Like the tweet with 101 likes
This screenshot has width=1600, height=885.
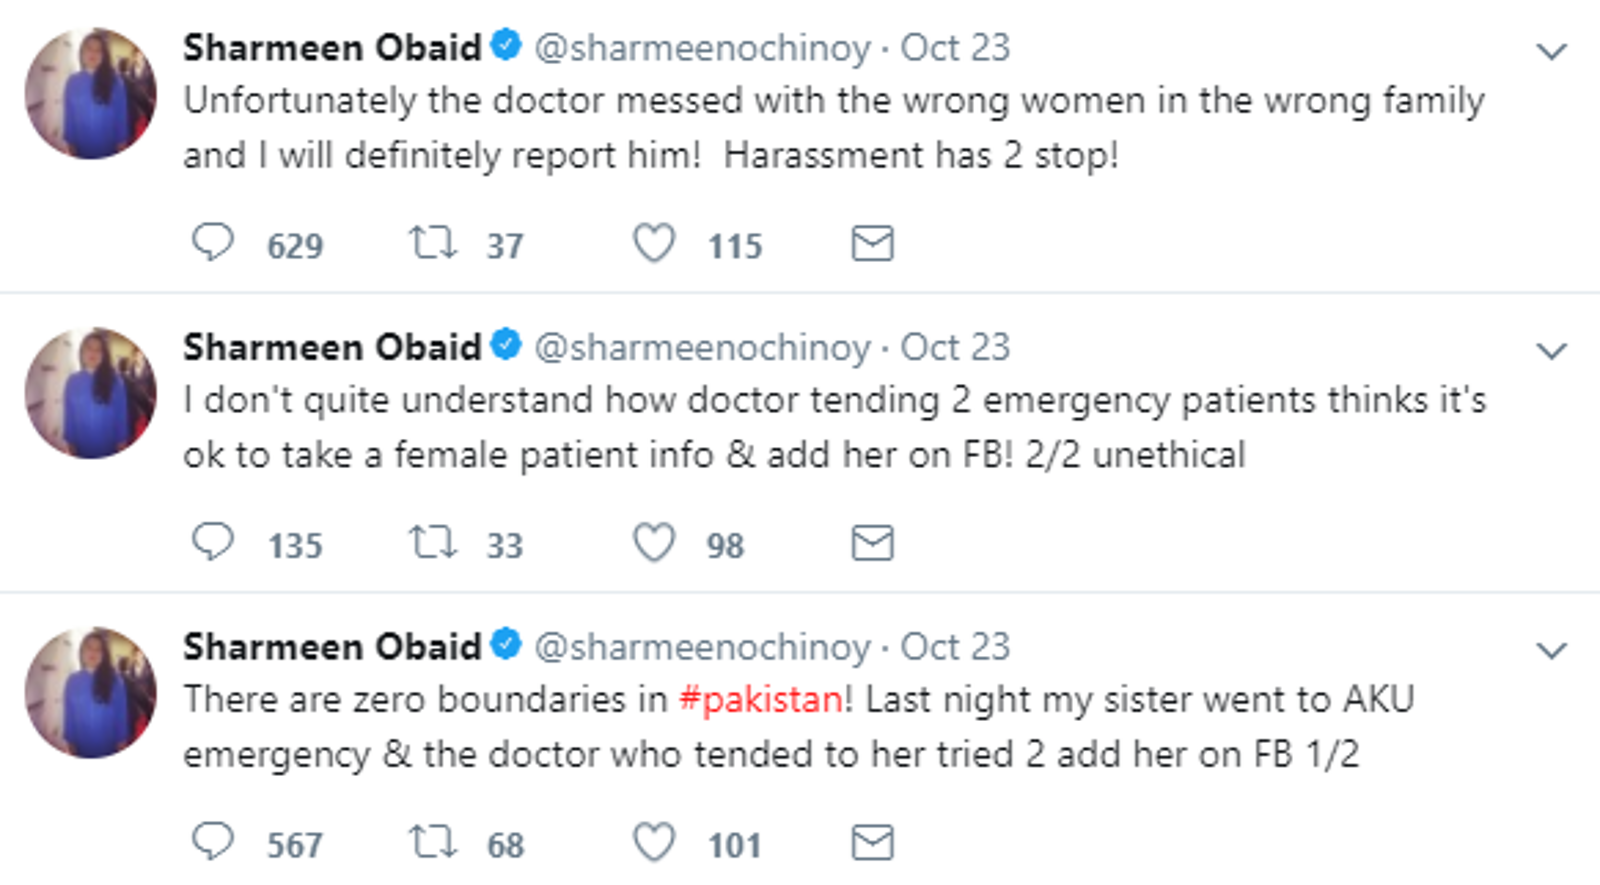[x=654, y=842]
